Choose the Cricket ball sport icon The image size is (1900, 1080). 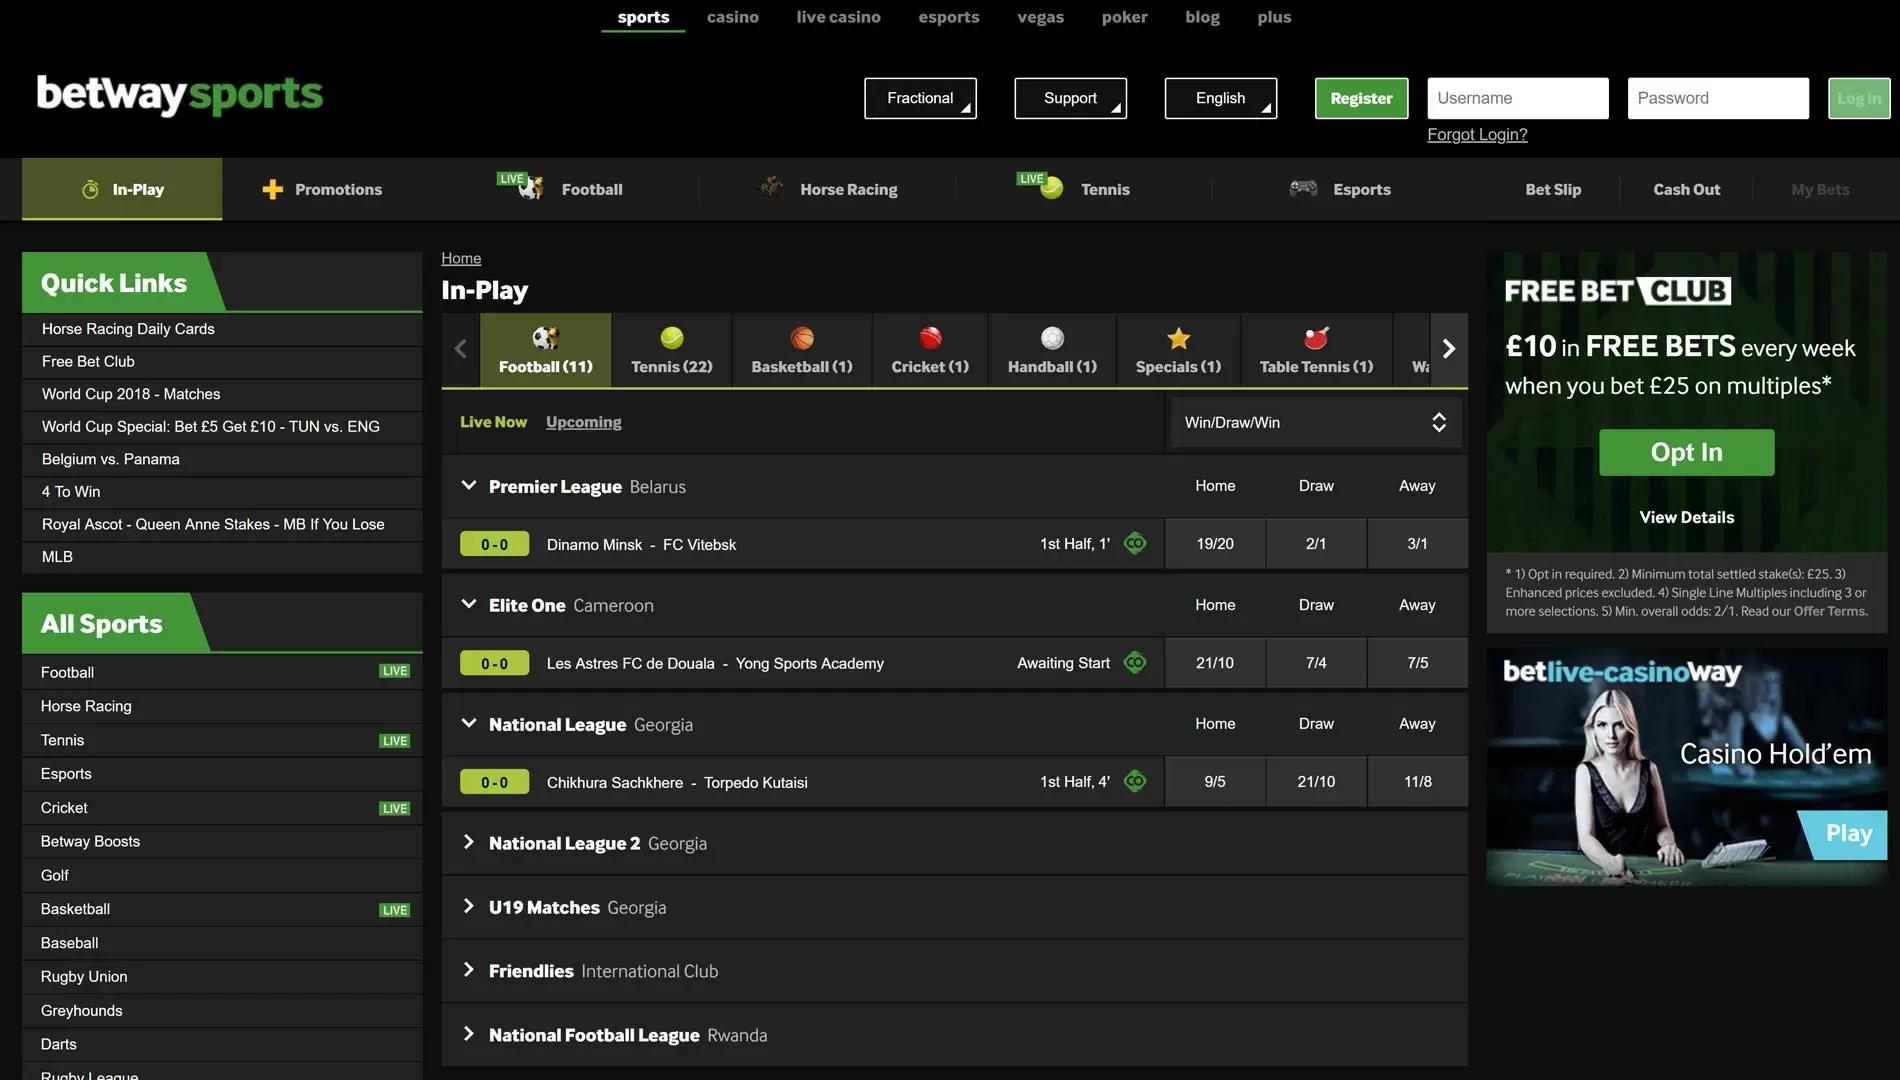(x=930, y=338)
